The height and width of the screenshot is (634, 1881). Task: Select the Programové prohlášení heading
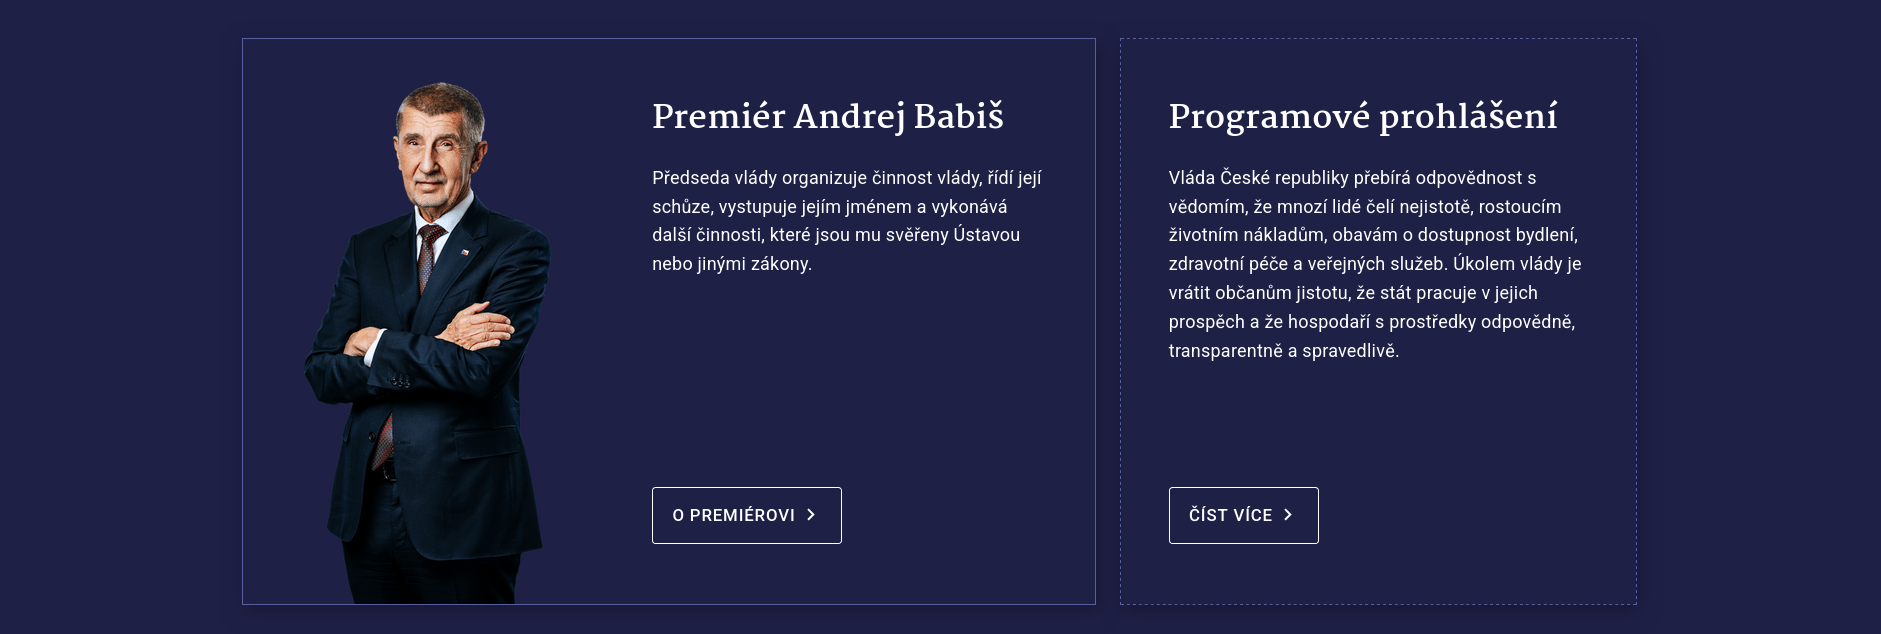(x=1362, y=117)
